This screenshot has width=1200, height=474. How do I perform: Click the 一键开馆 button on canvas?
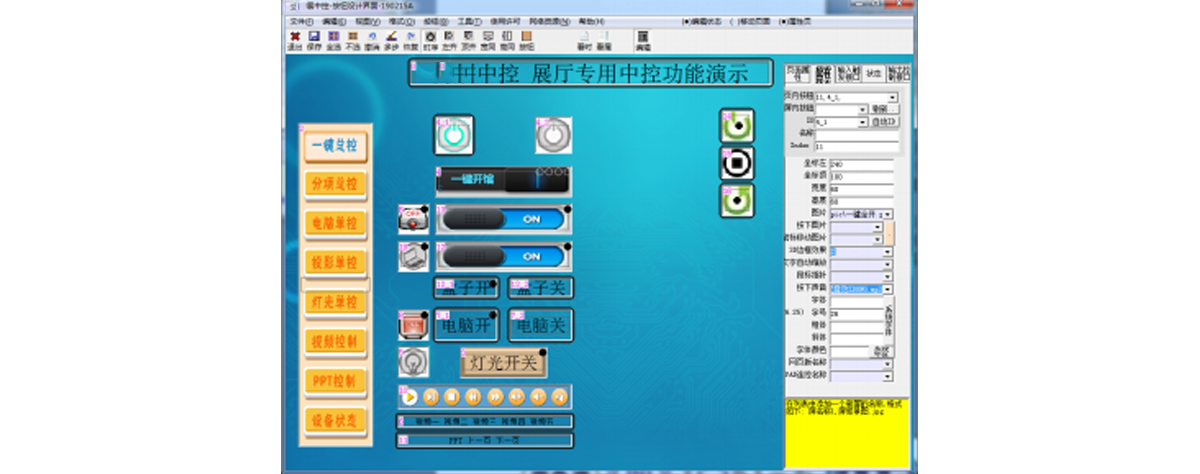point(504,180)
